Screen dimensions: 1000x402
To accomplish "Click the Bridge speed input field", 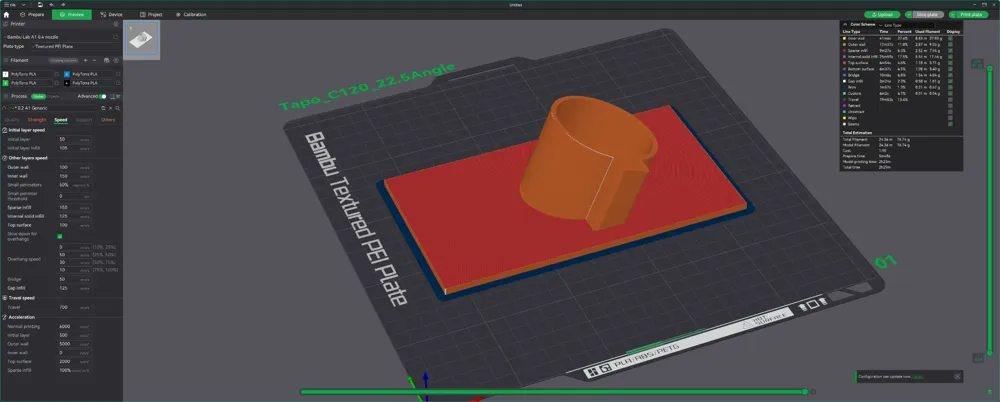I will coord(75,279).
